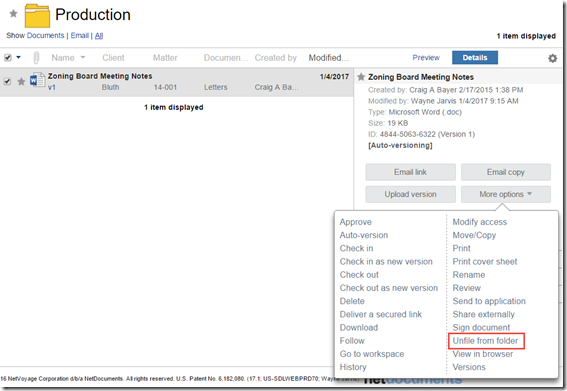Click the Bluth client cell

(110, 87)
